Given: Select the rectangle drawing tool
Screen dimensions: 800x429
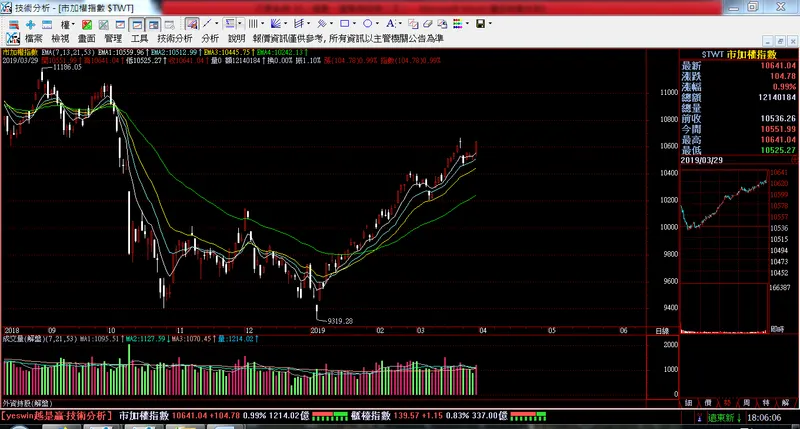Looking at the screenshot, I should tap(344, 23).
